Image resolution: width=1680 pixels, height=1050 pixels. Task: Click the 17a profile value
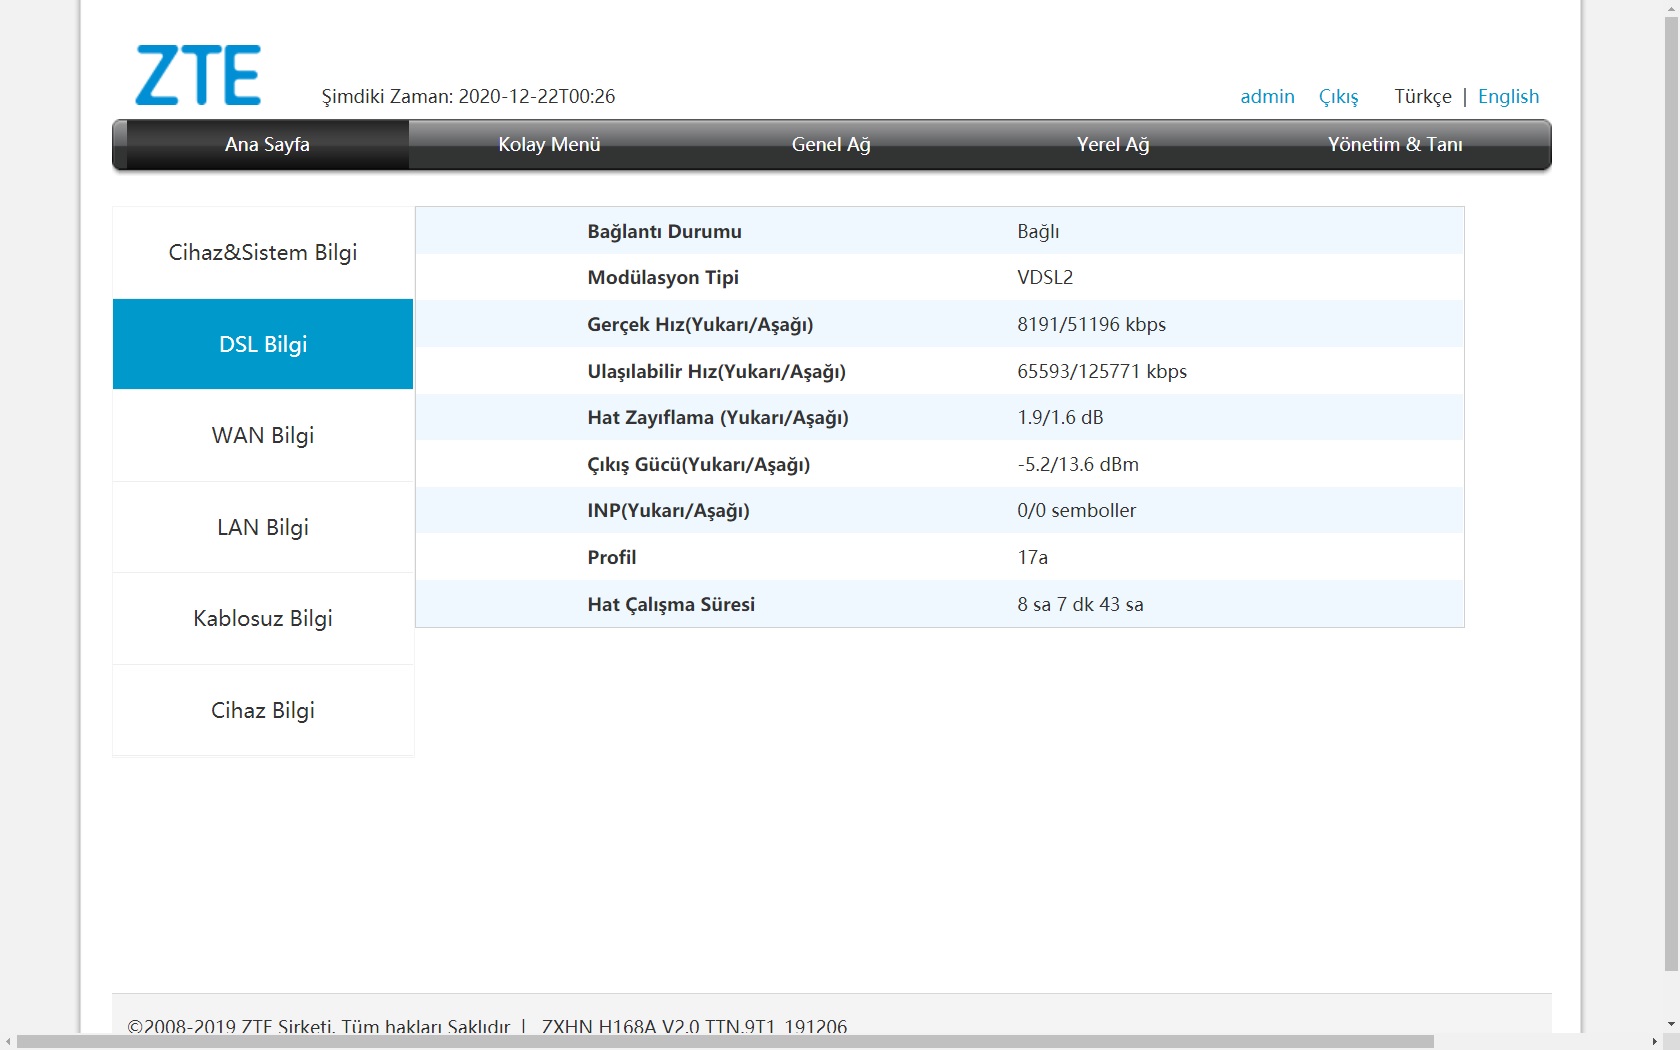pyautogui.click(x=1032, y=557)
